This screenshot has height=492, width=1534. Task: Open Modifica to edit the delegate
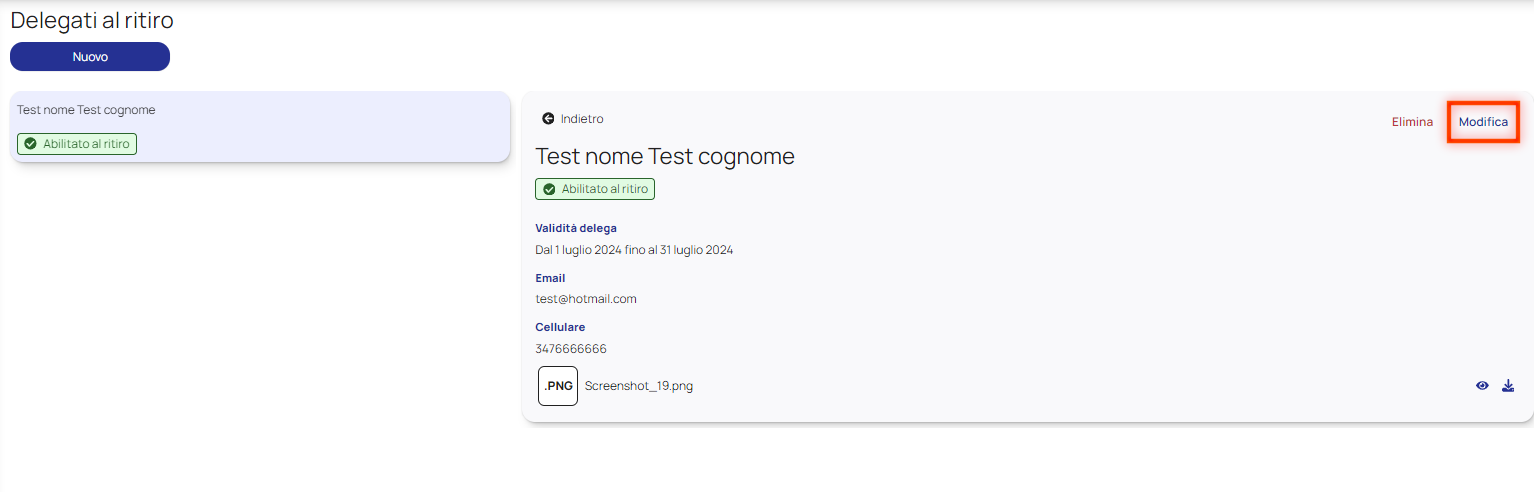point(1483,122)
